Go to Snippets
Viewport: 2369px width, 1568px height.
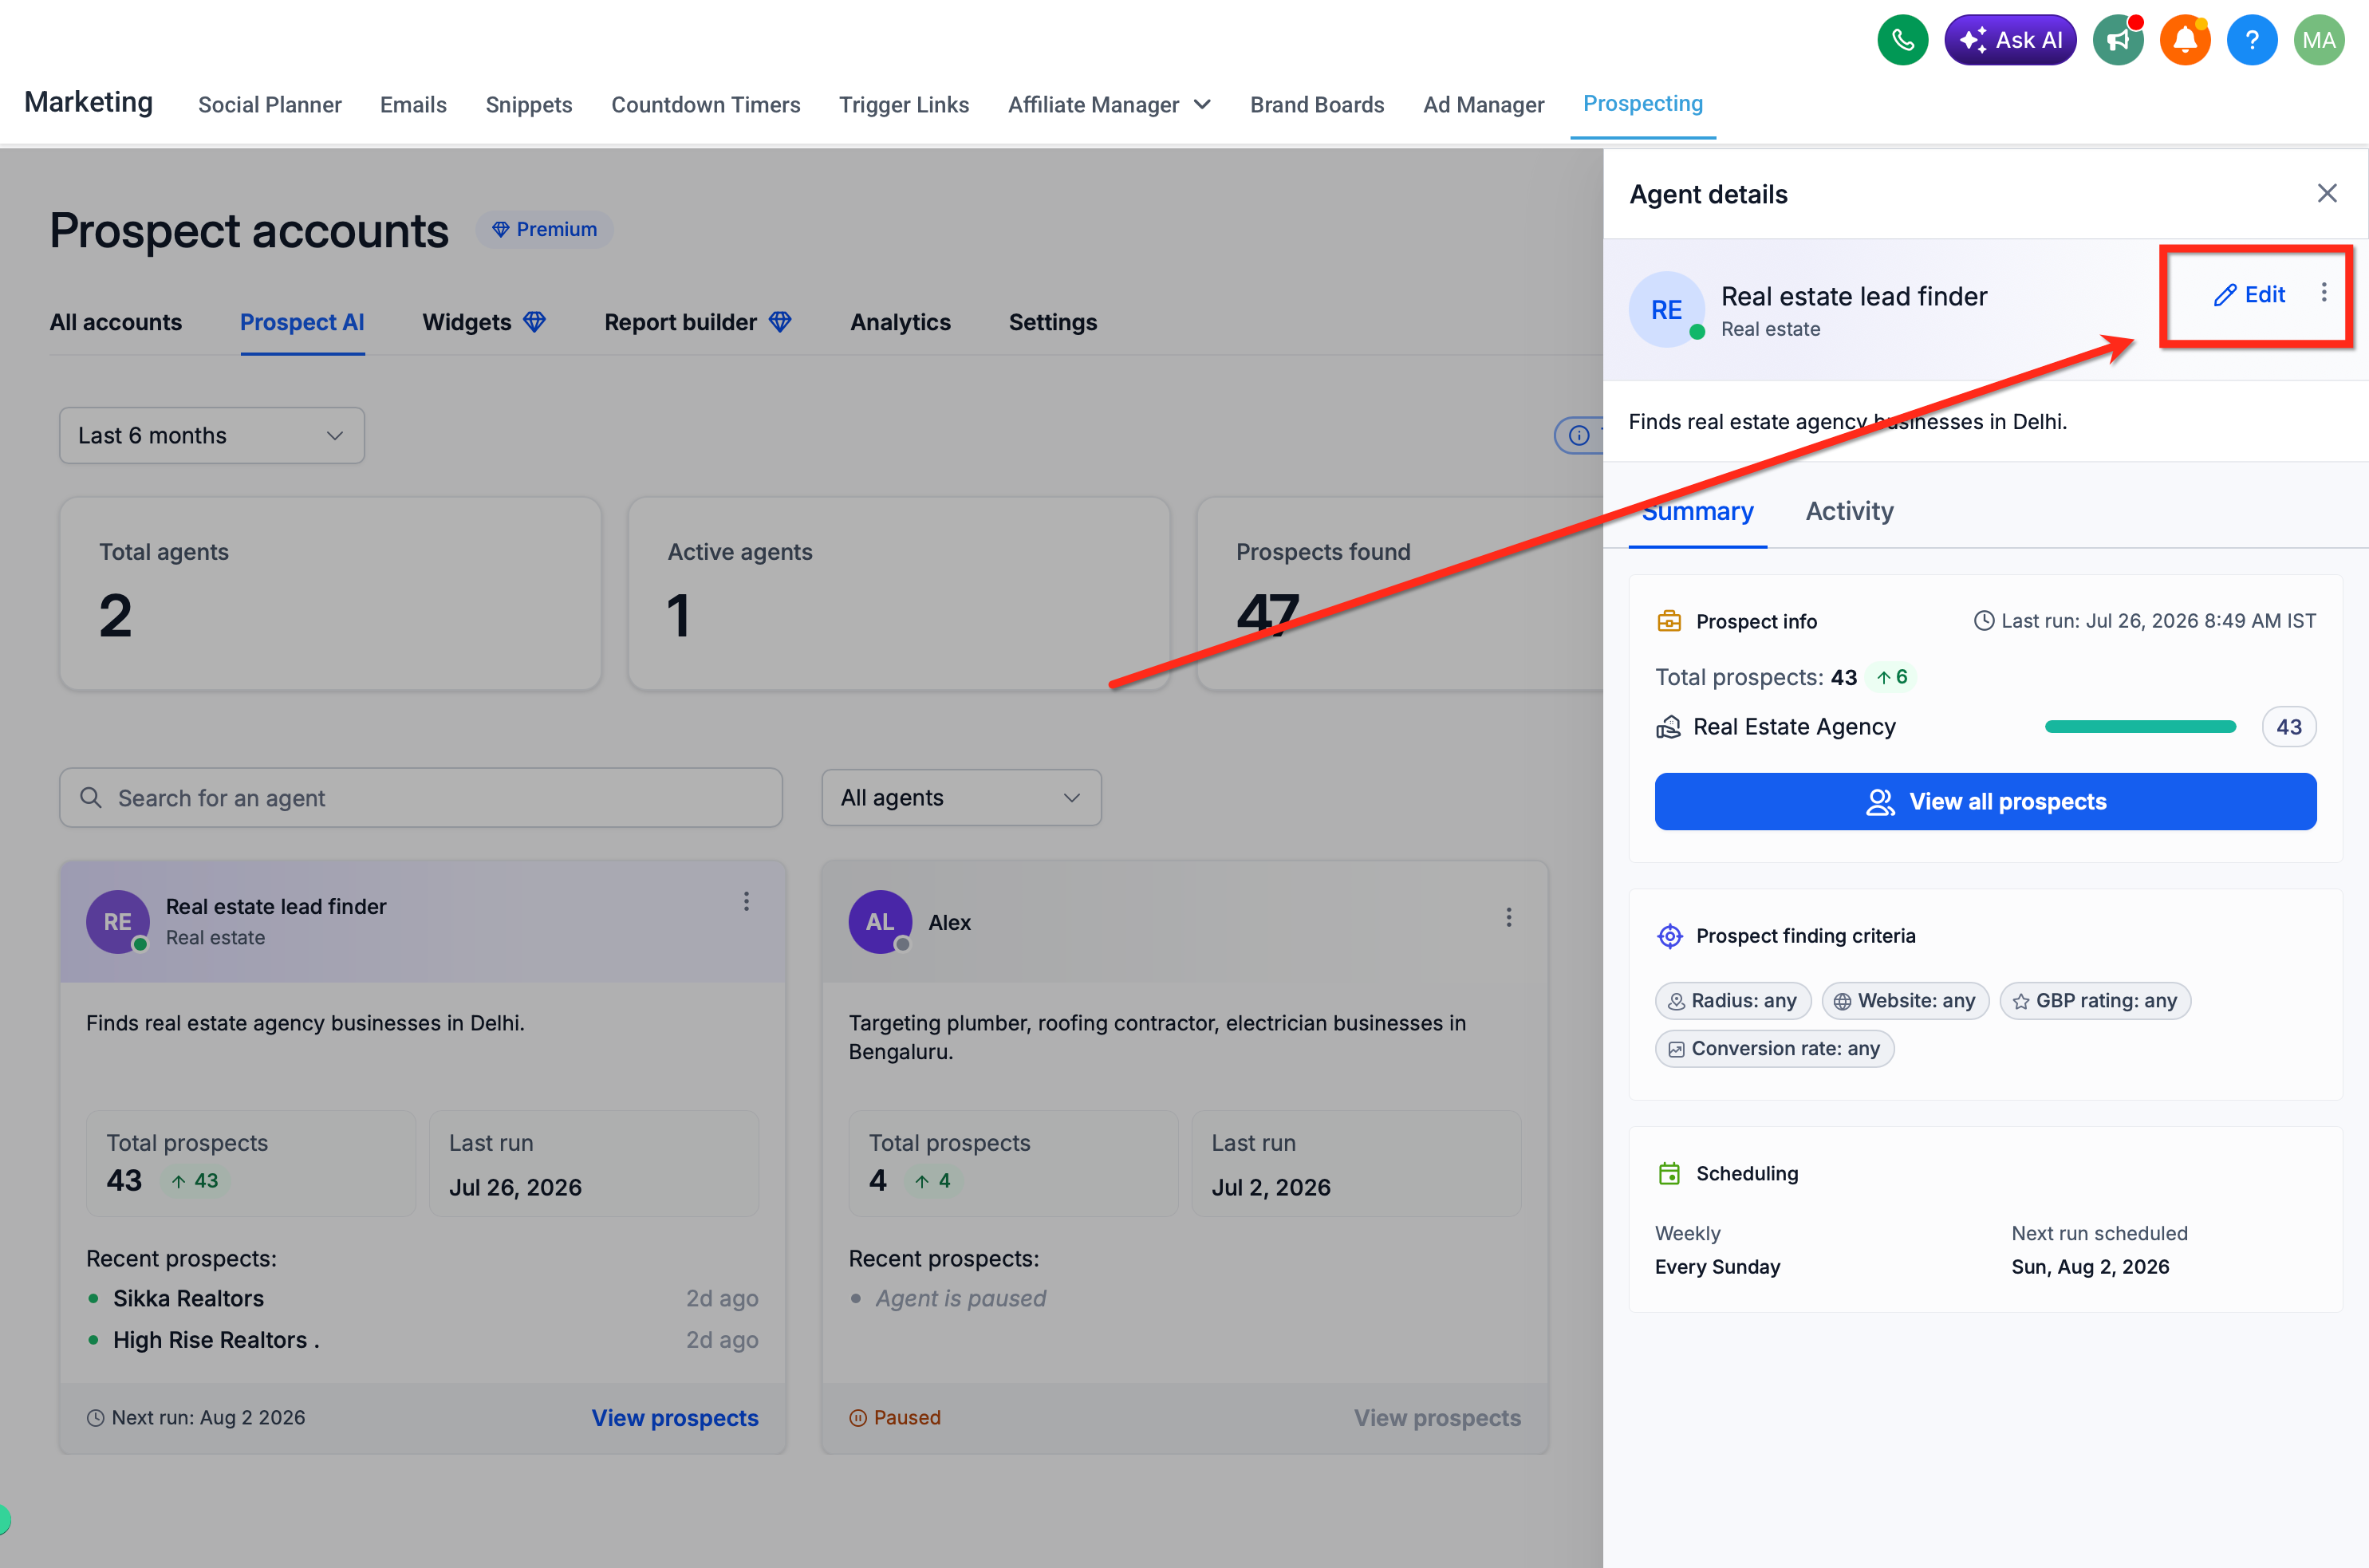529,104
